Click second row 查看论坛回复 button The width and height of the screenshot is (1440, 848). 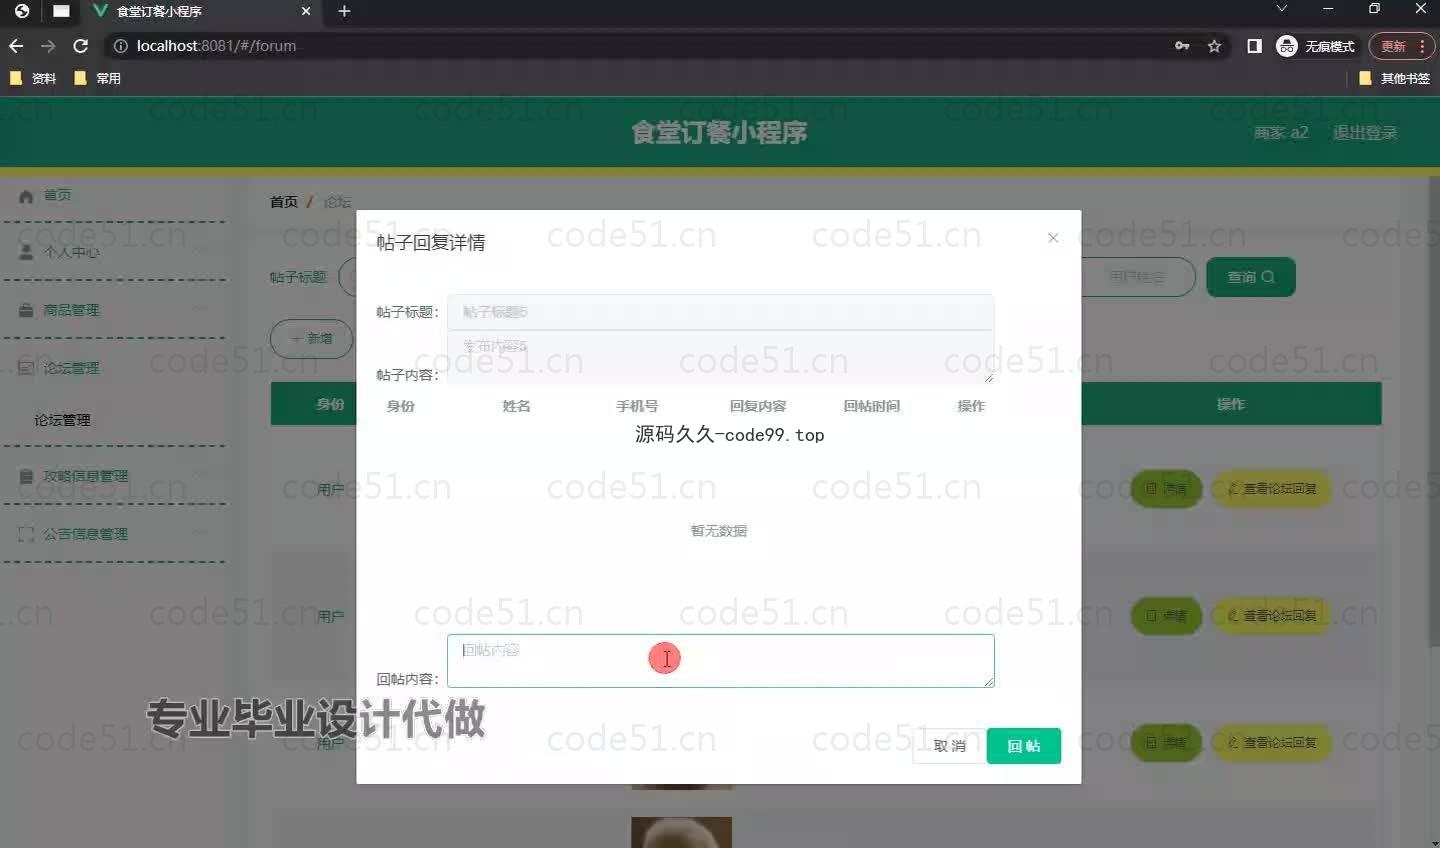(1272, 616)
